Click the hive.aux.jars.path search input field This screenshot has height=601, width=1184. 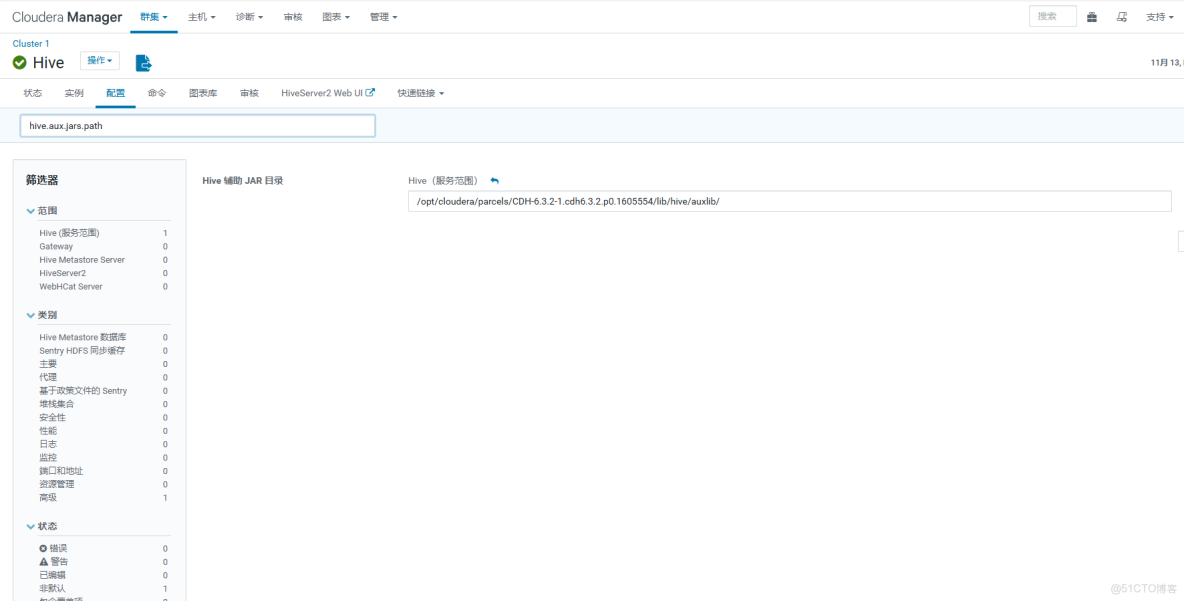197,125
